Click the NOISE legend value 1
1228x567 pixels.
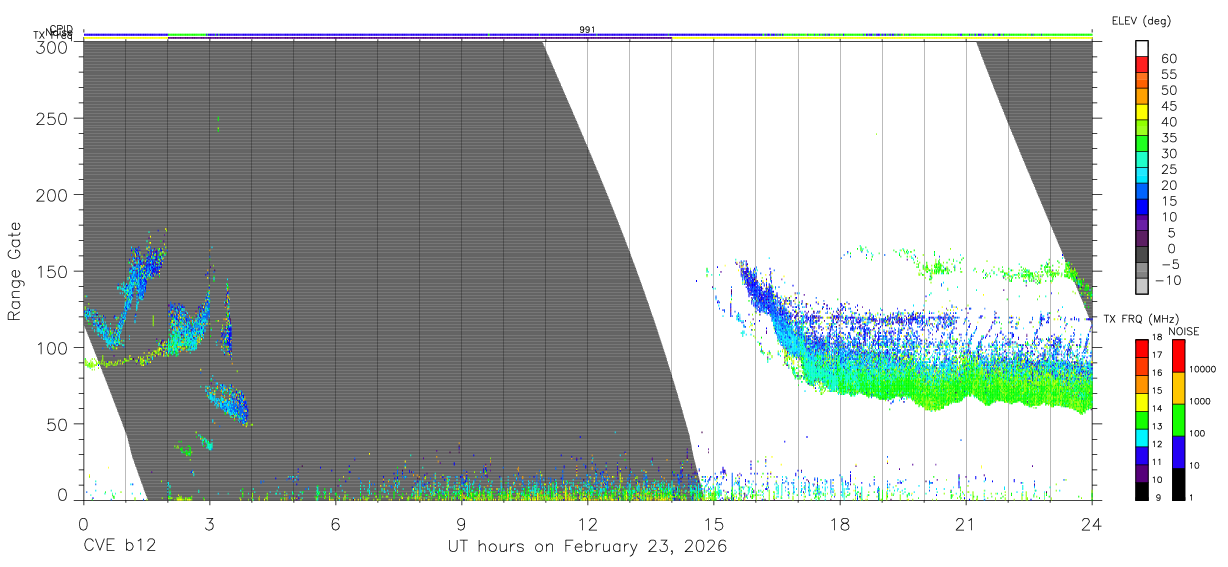(1192, 497)
